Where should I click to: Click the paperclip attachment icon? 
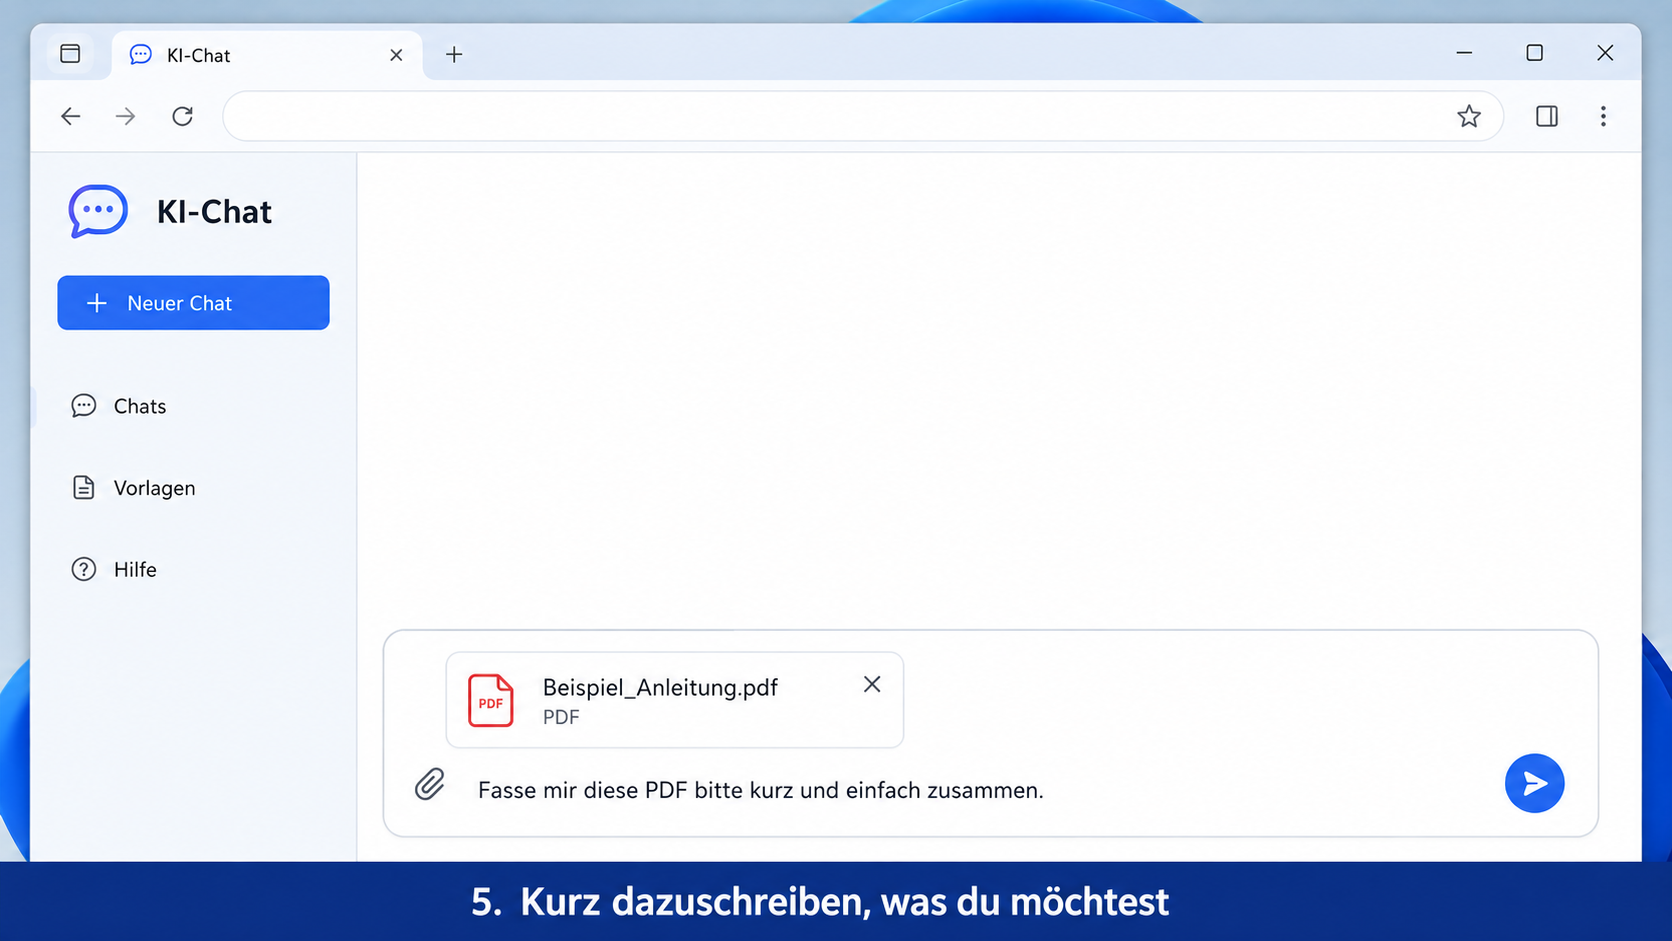pyautogui.click(x=430, y=784)
